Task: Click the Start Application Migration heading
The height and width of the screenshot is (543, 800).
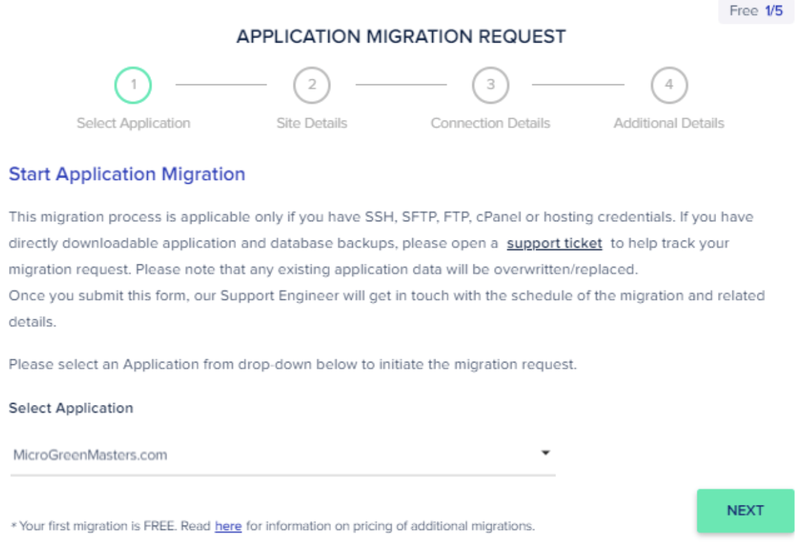Action: [x=127, y=174]
